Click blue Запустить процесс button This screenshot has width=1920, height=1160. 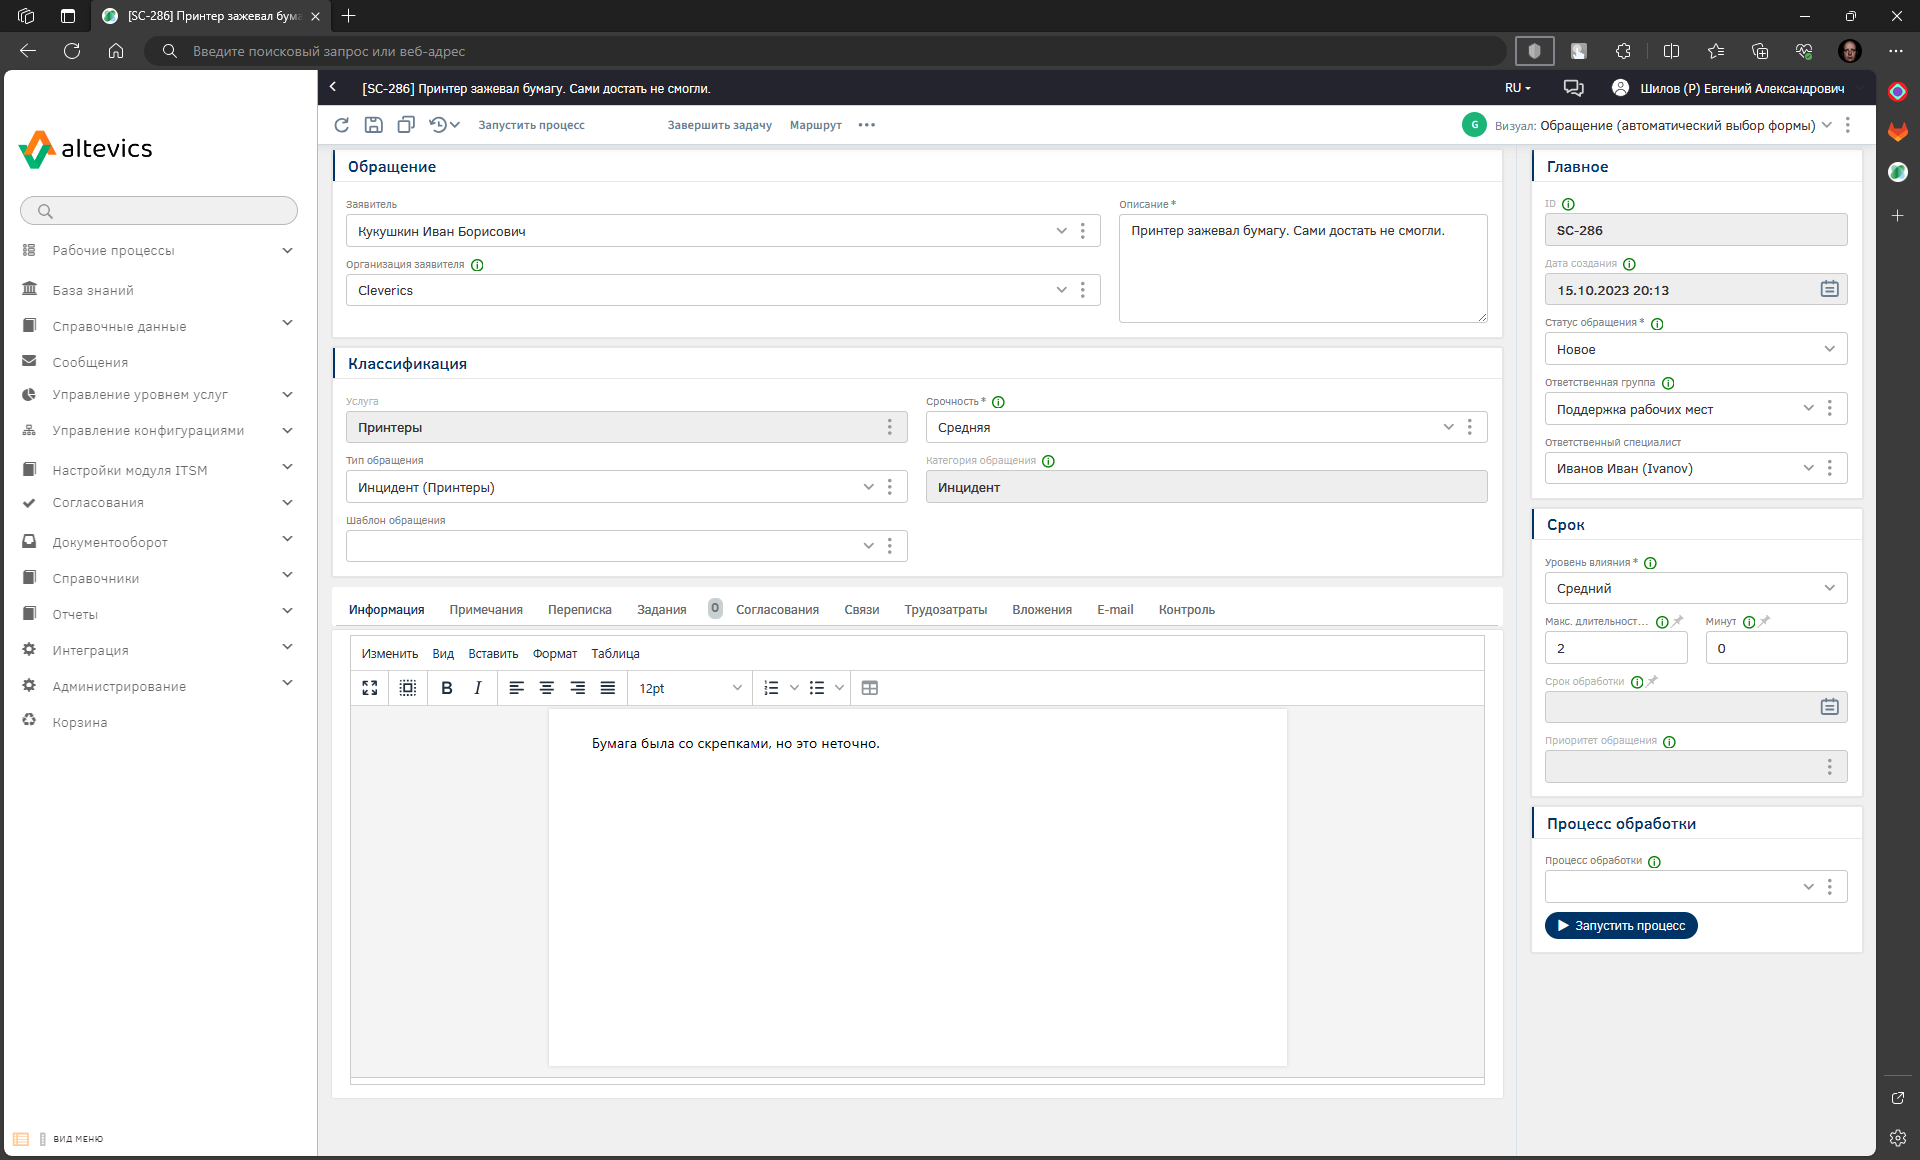(1621, 926)
